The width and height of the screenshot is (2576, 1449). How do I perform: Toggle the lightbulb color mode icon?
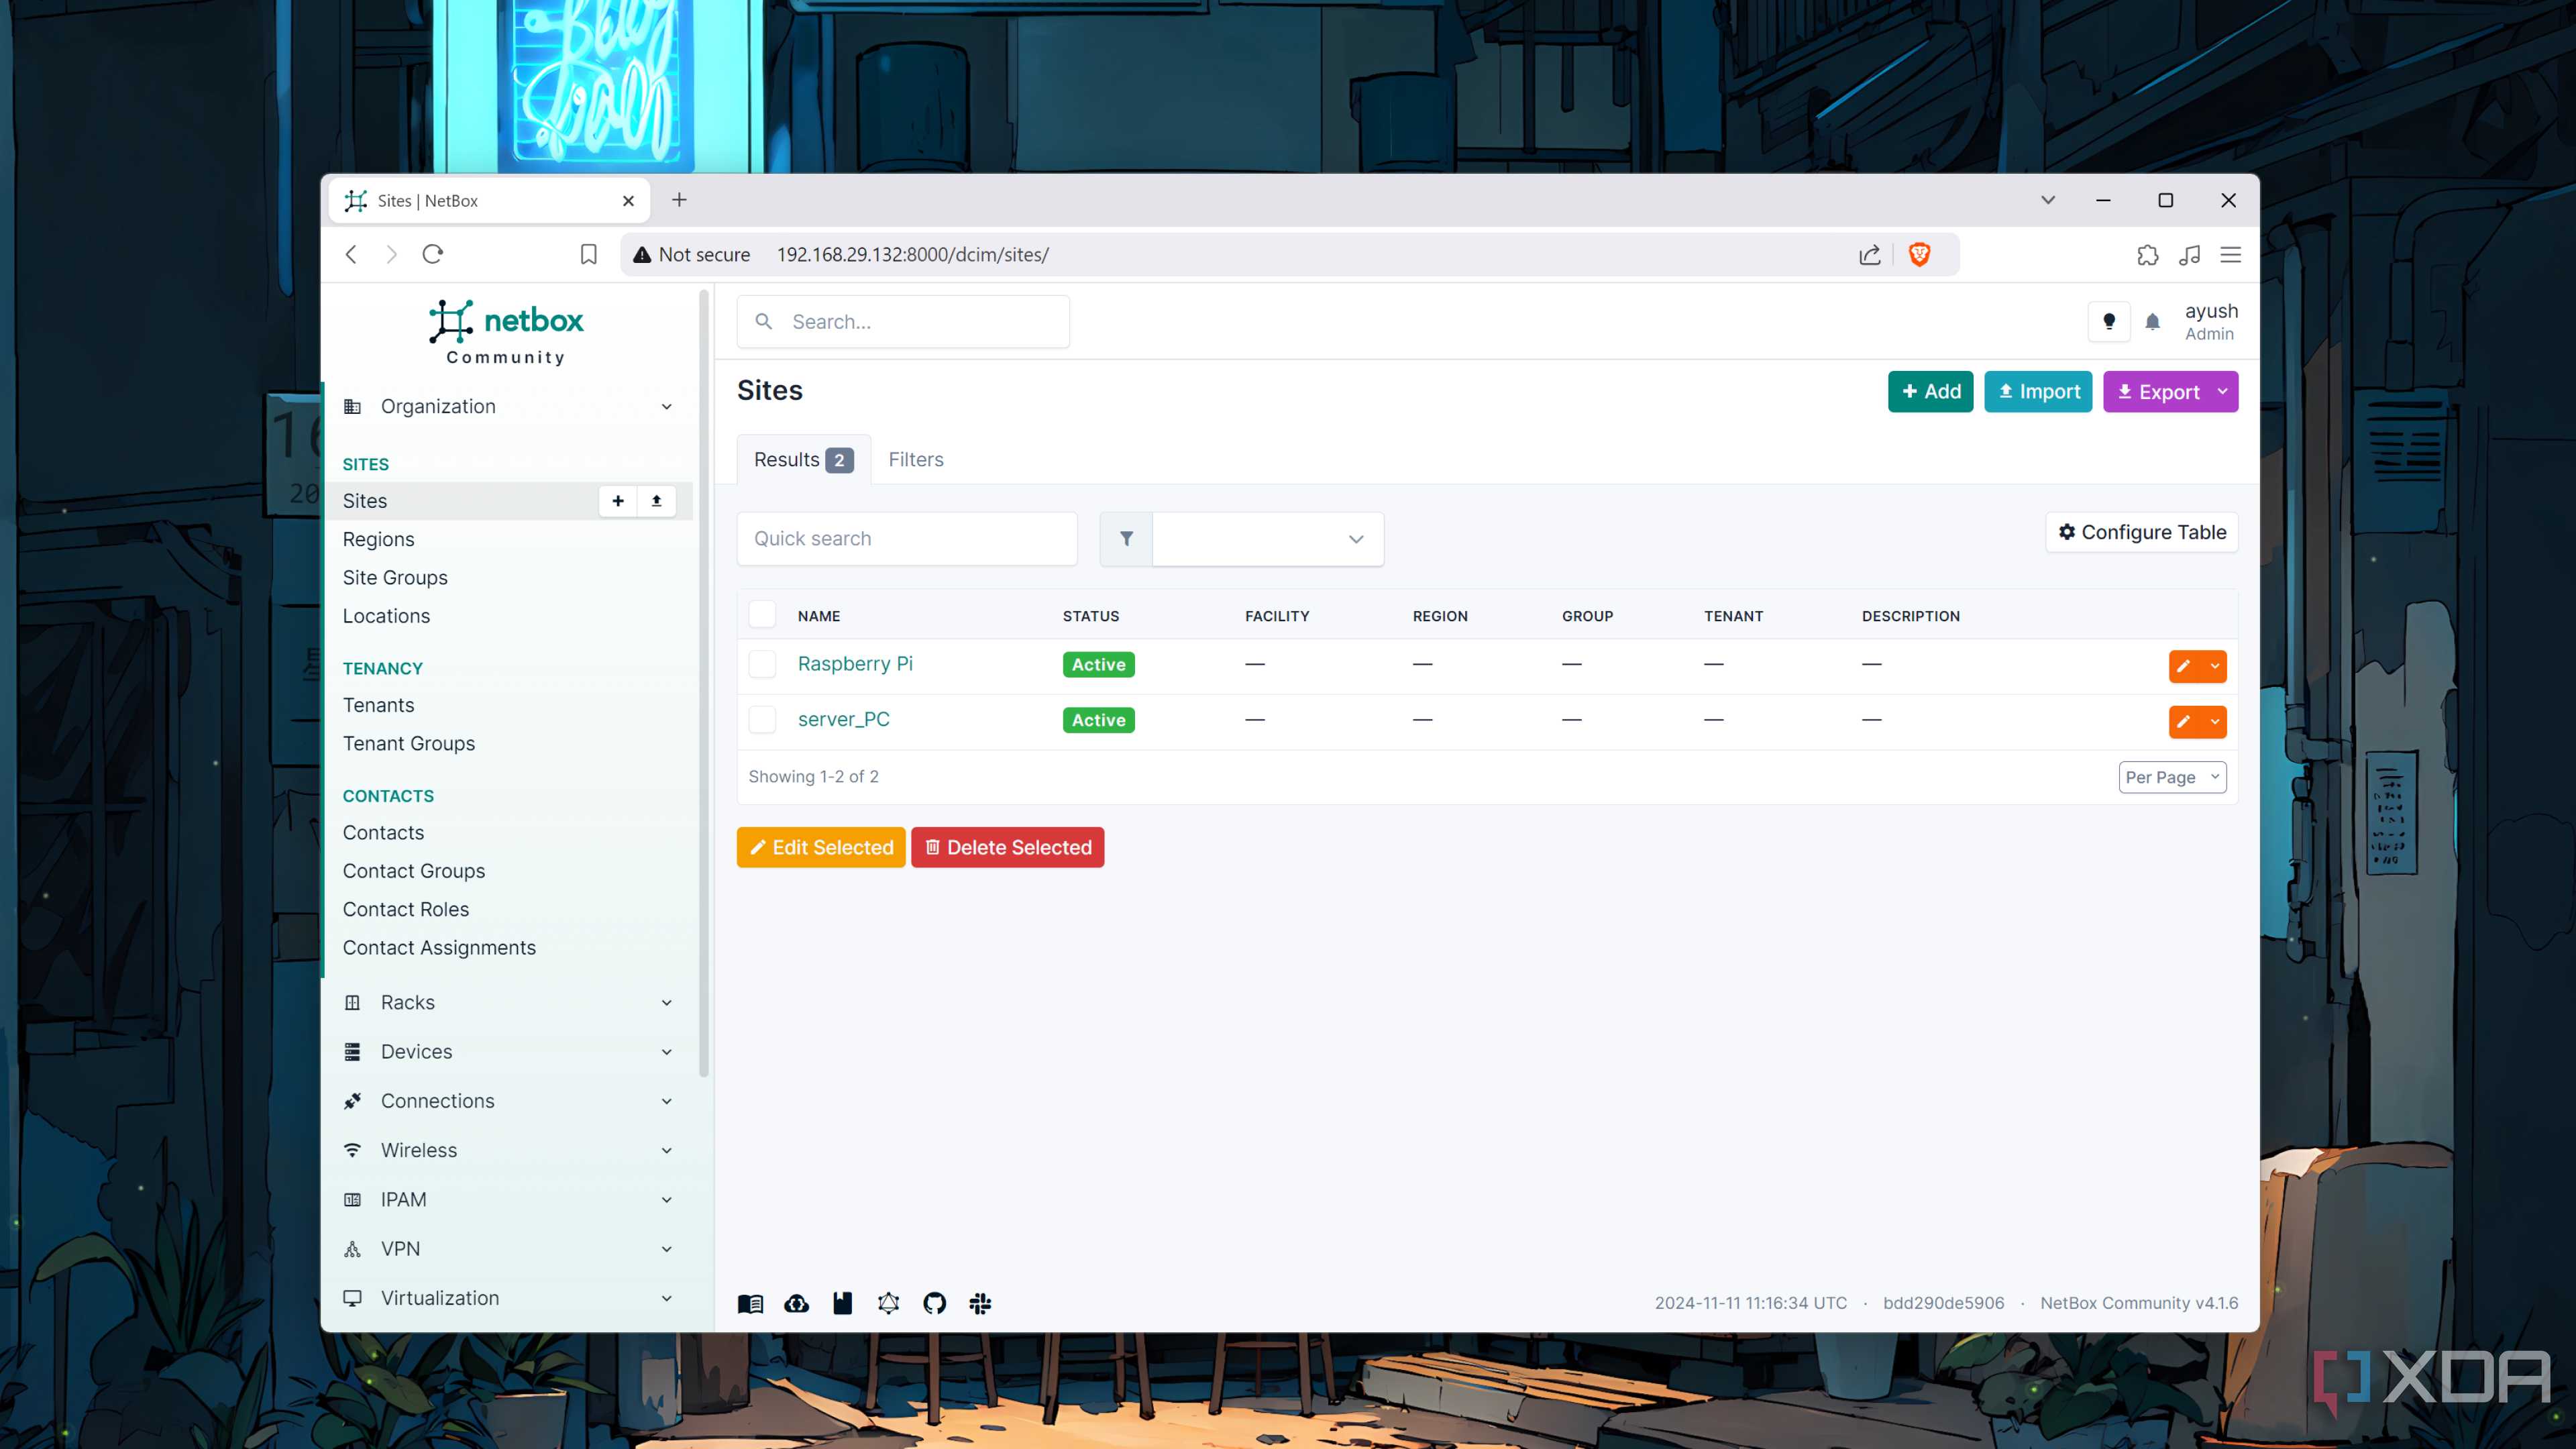tap(2109, 321)
